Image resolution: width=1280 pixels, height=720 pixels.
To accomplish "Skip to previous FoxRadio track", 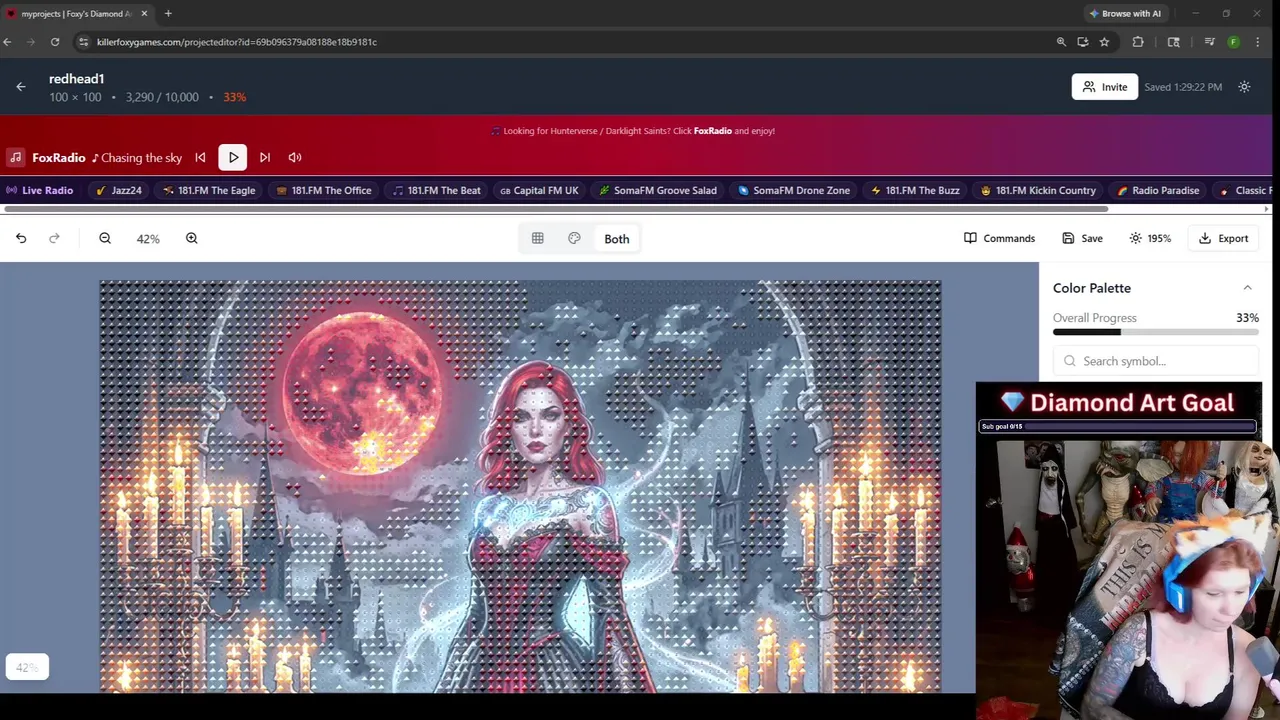I will tap(200, 157).
